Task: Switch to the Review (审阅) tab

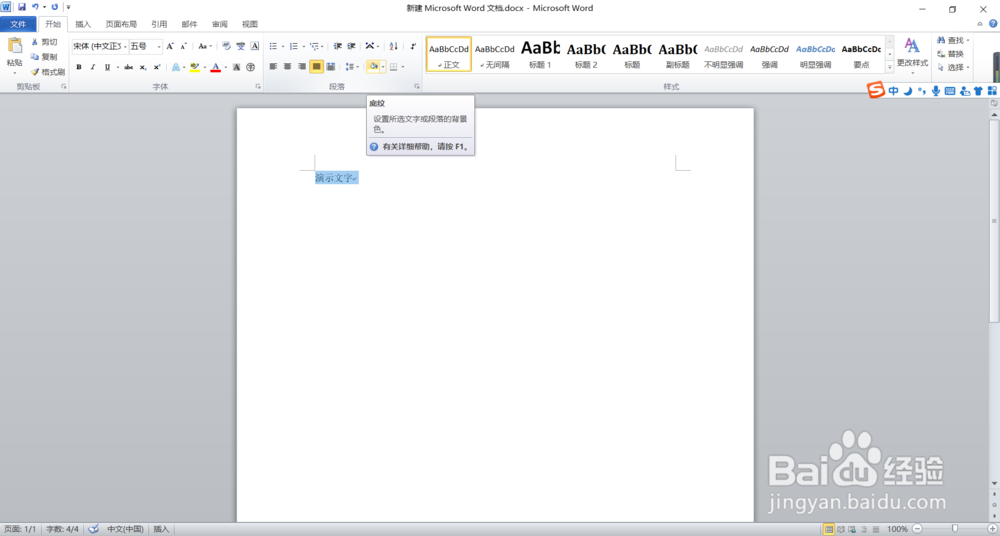Action: [219, 24]
